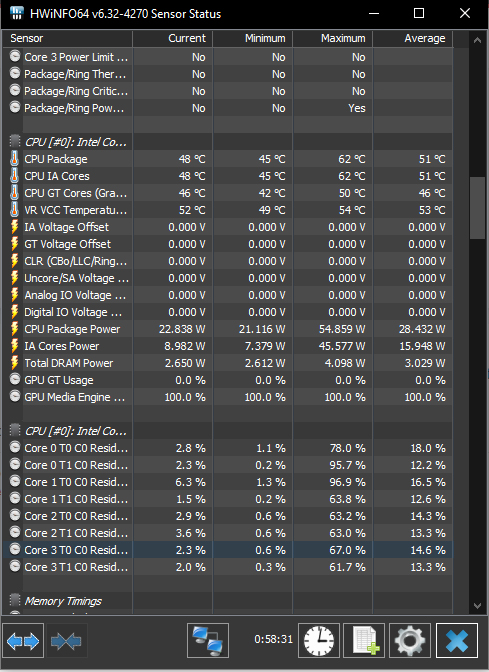Viewport: 489px width, 672px height.
Task: Click the vertical scrollbar thumb
Action: coord(477,208)
